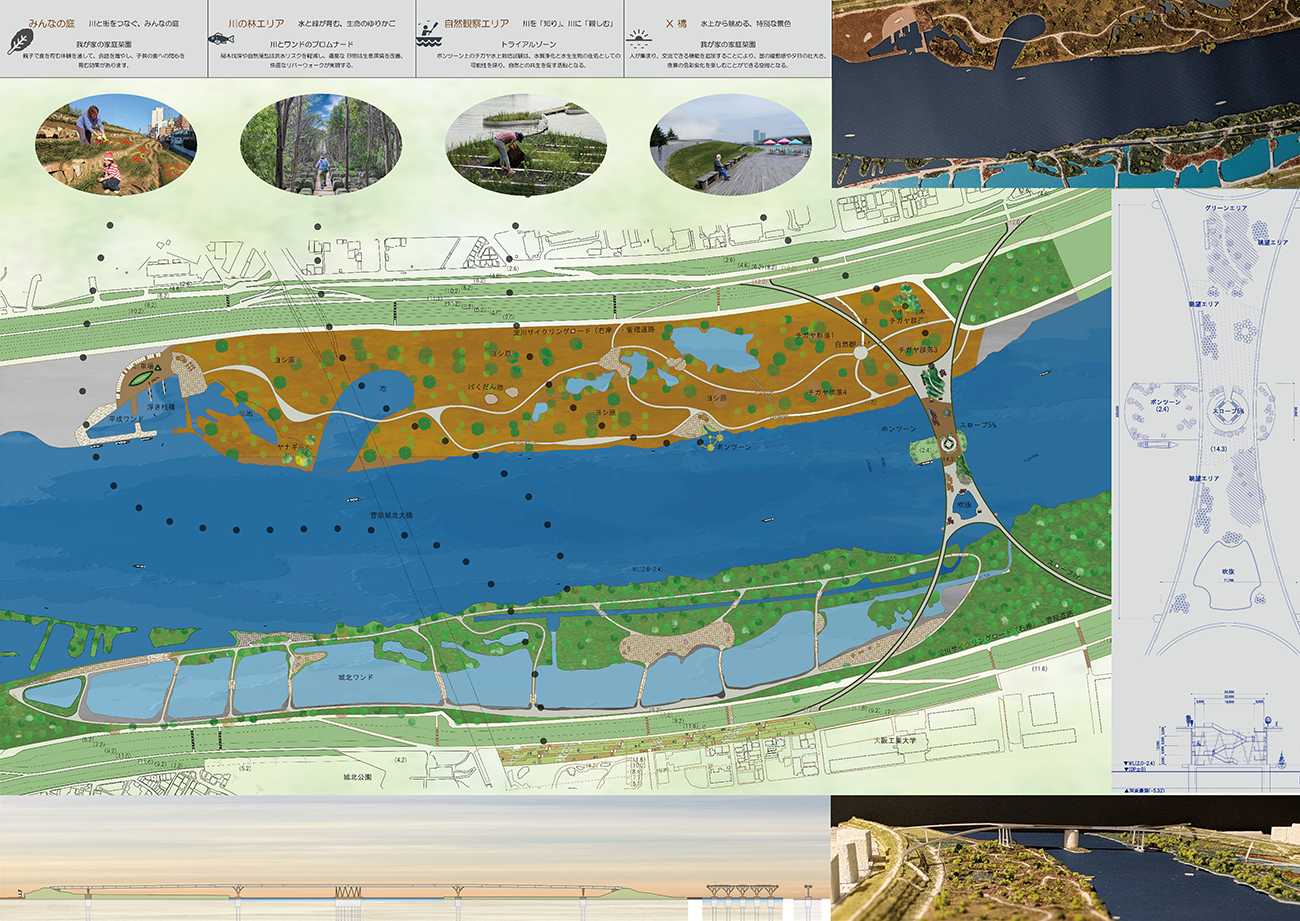The height and width of the screenshot is (921, 1300).
Task: Click the 川の林エリア heading text
Action: [255, 22]
